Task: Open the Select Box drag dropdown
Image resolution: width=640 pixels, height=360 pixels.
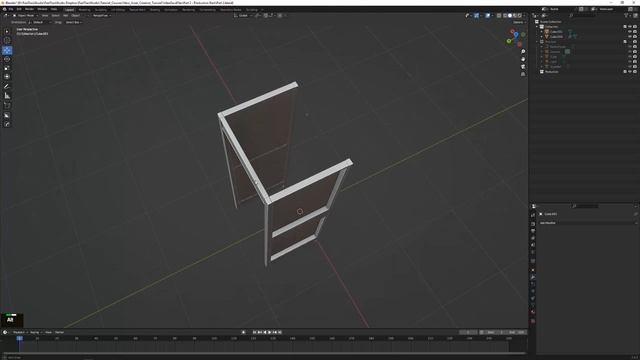Action: pos(73,22)
